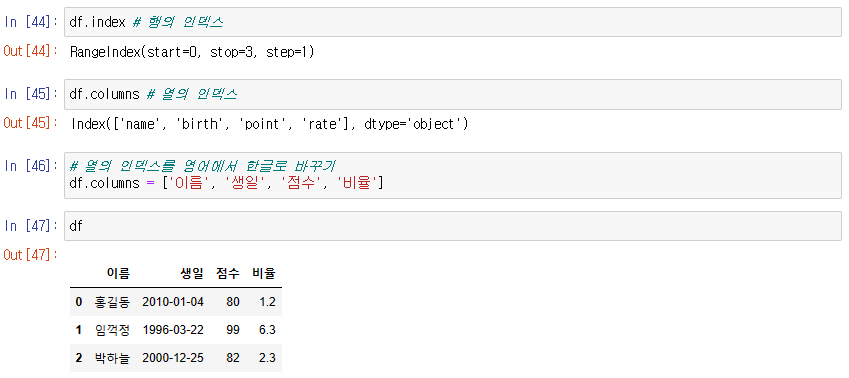Click the 점수 column header
The height and width of the screenshot is (378, 849).
[x=227, y=273]
